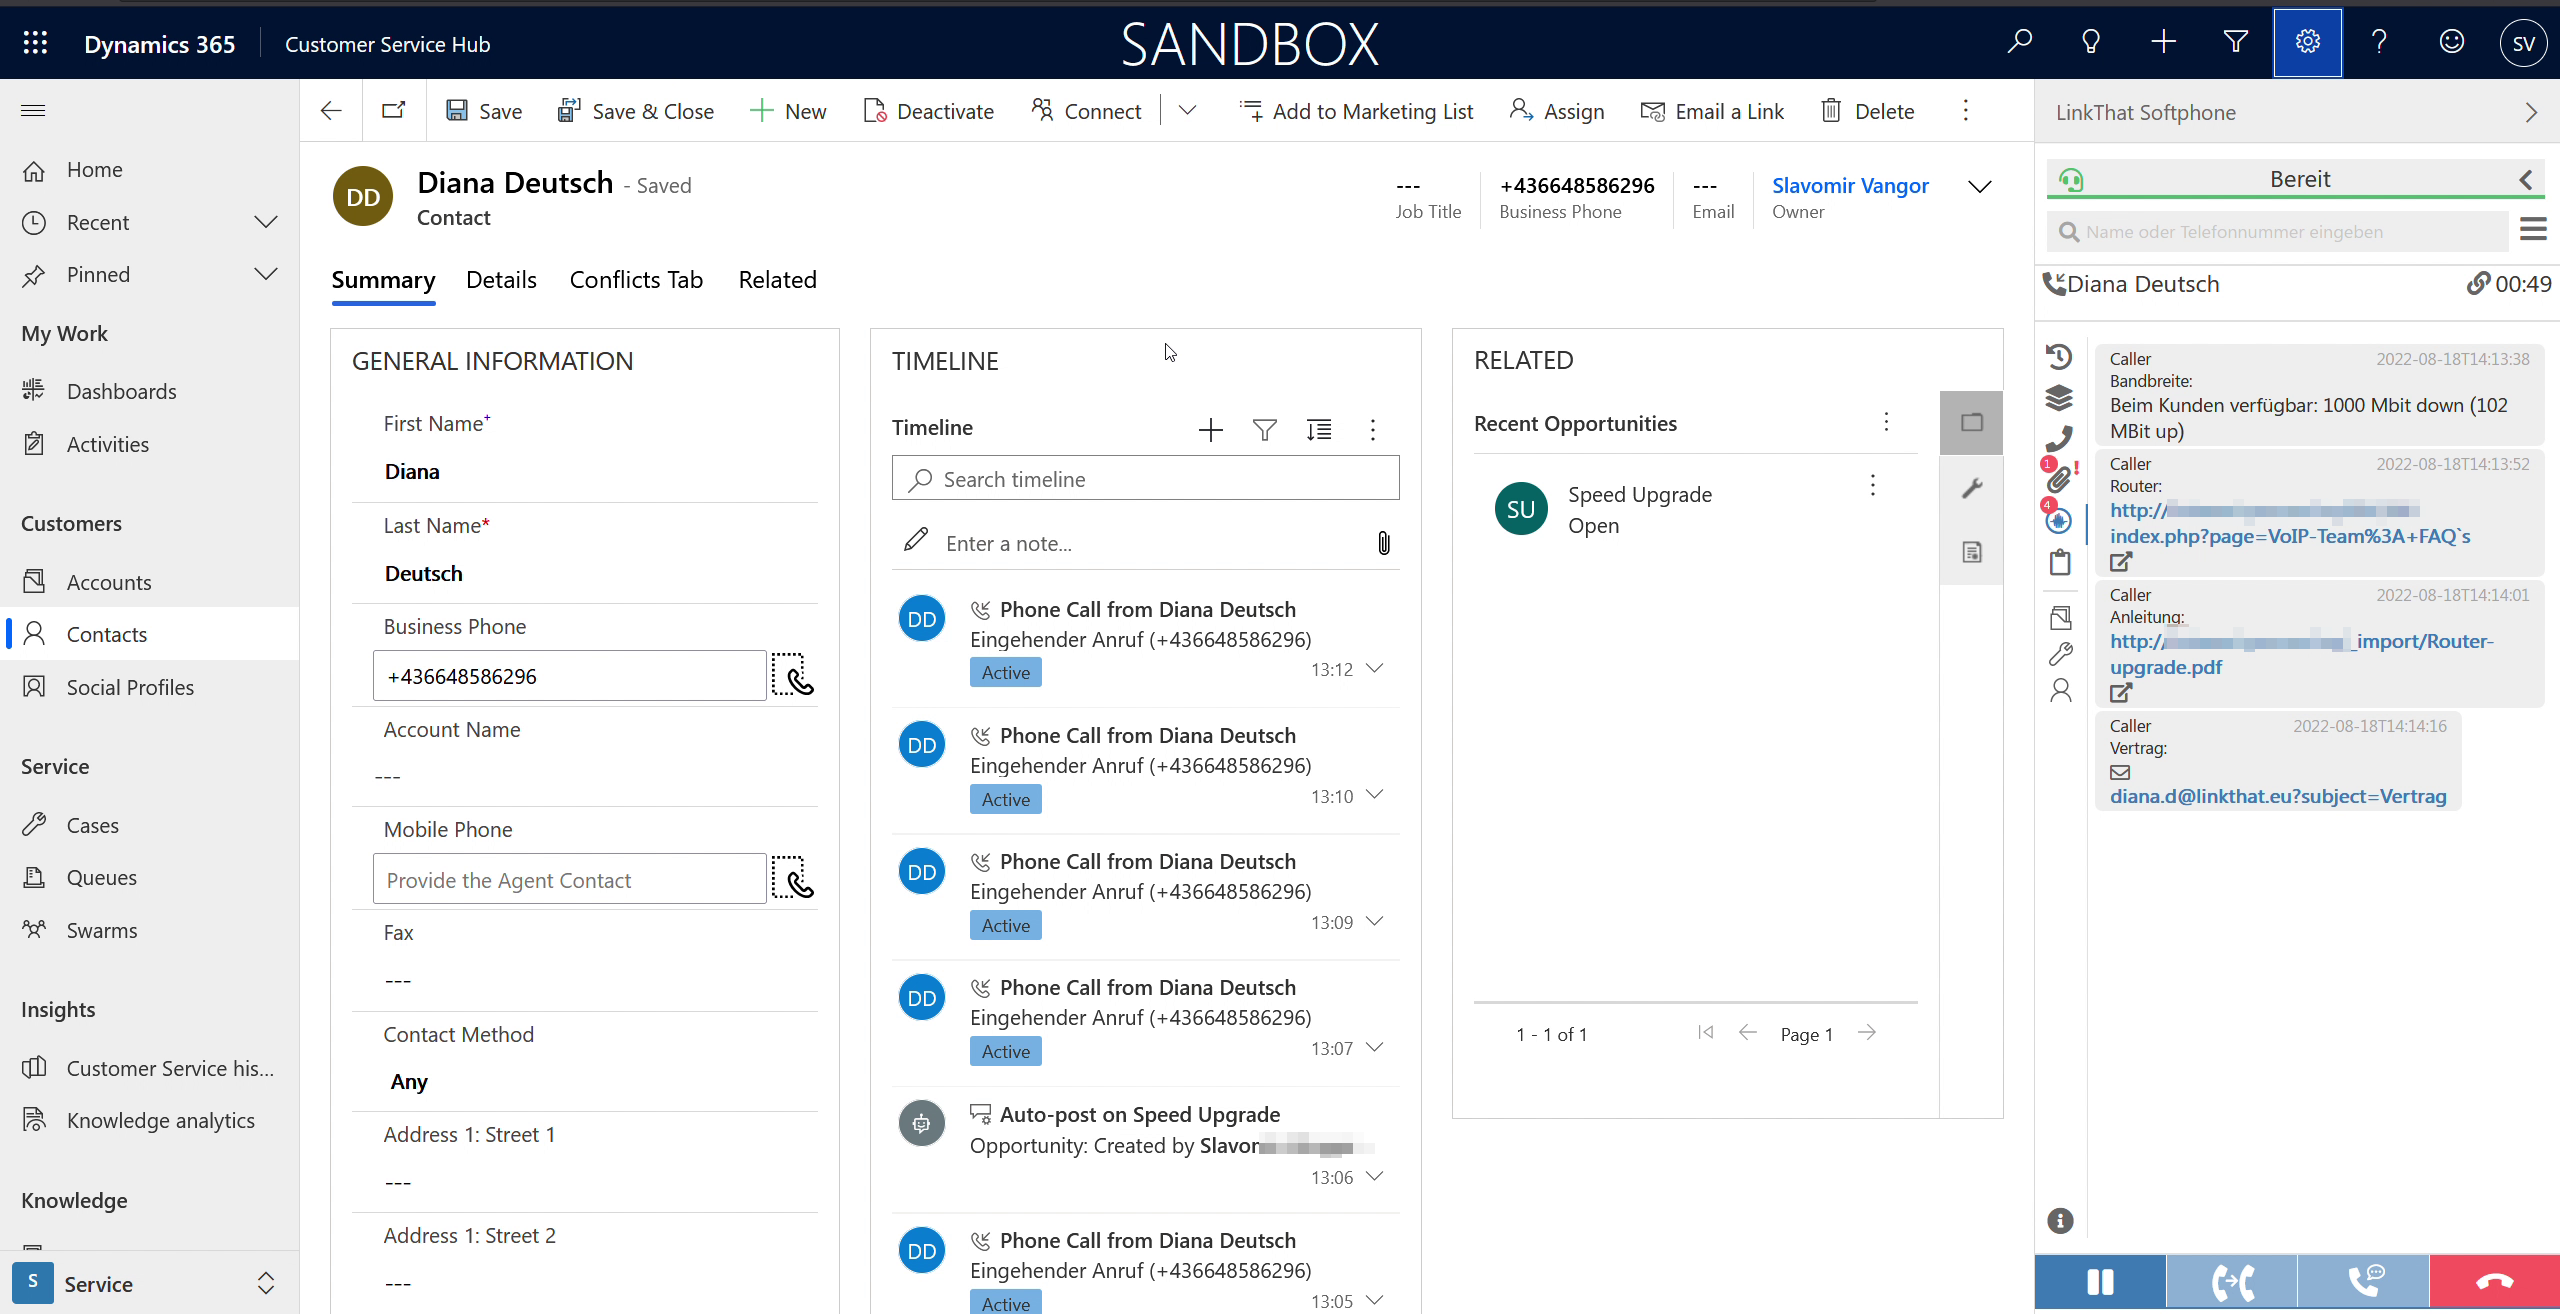This screenshot has height=1314, width=2560.
Task: Select the Summary tab
Action: 383,280
